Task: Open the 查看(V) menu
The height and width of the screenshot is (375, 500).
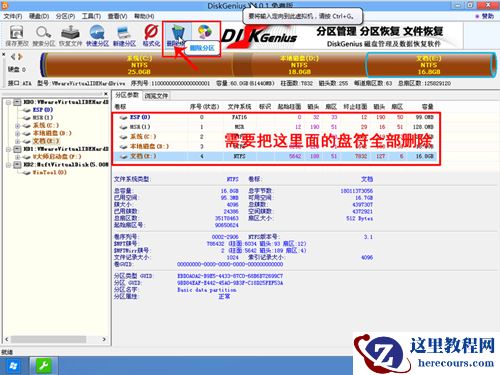Action: click(117, 16)
